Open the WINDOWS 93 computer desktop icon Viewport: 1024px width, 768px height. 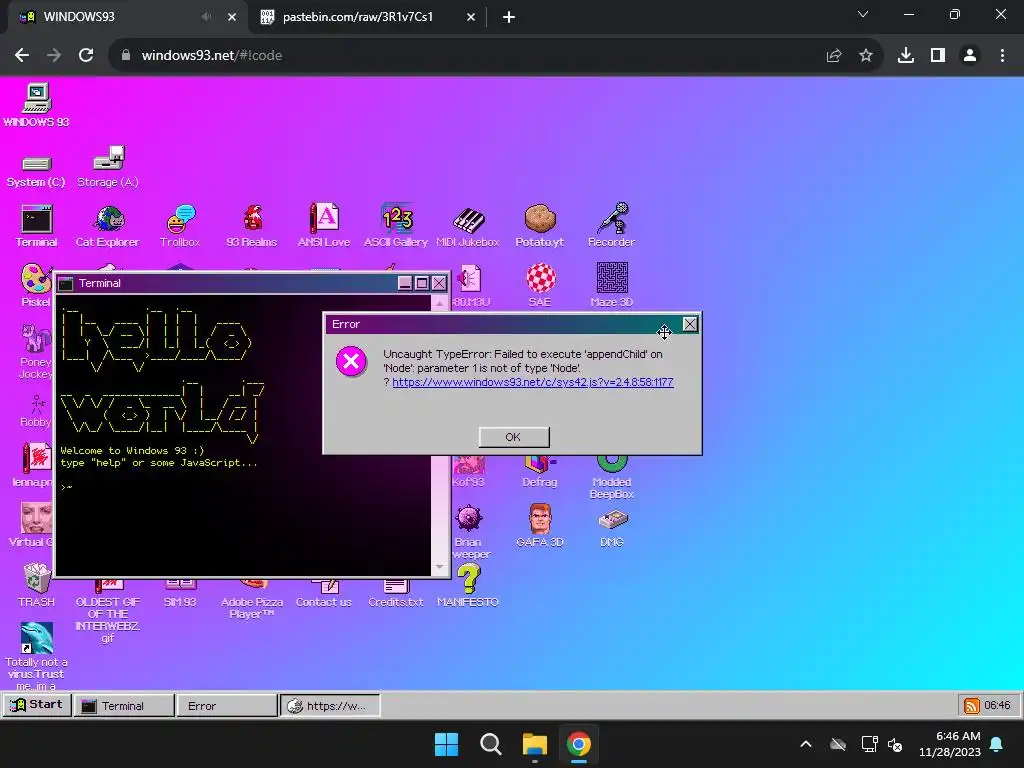tap(37, 104)
